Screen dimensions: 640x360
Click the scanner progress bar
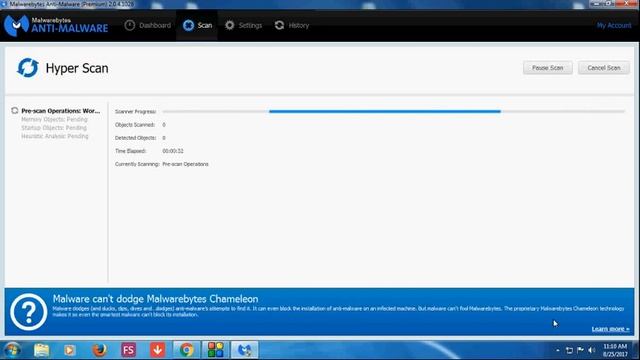point(393,111)
